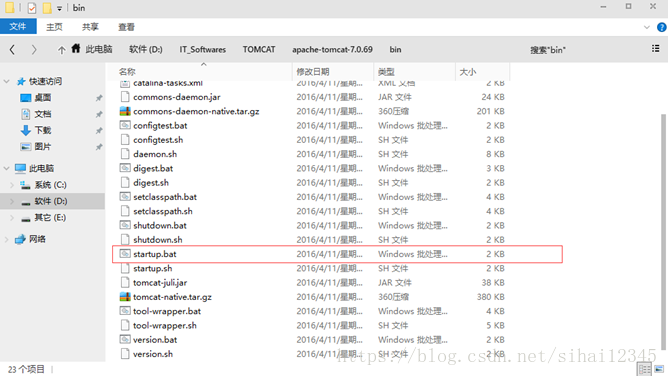
Task: Click the commons-daemon.jar file icon
Action: point(125,97)
